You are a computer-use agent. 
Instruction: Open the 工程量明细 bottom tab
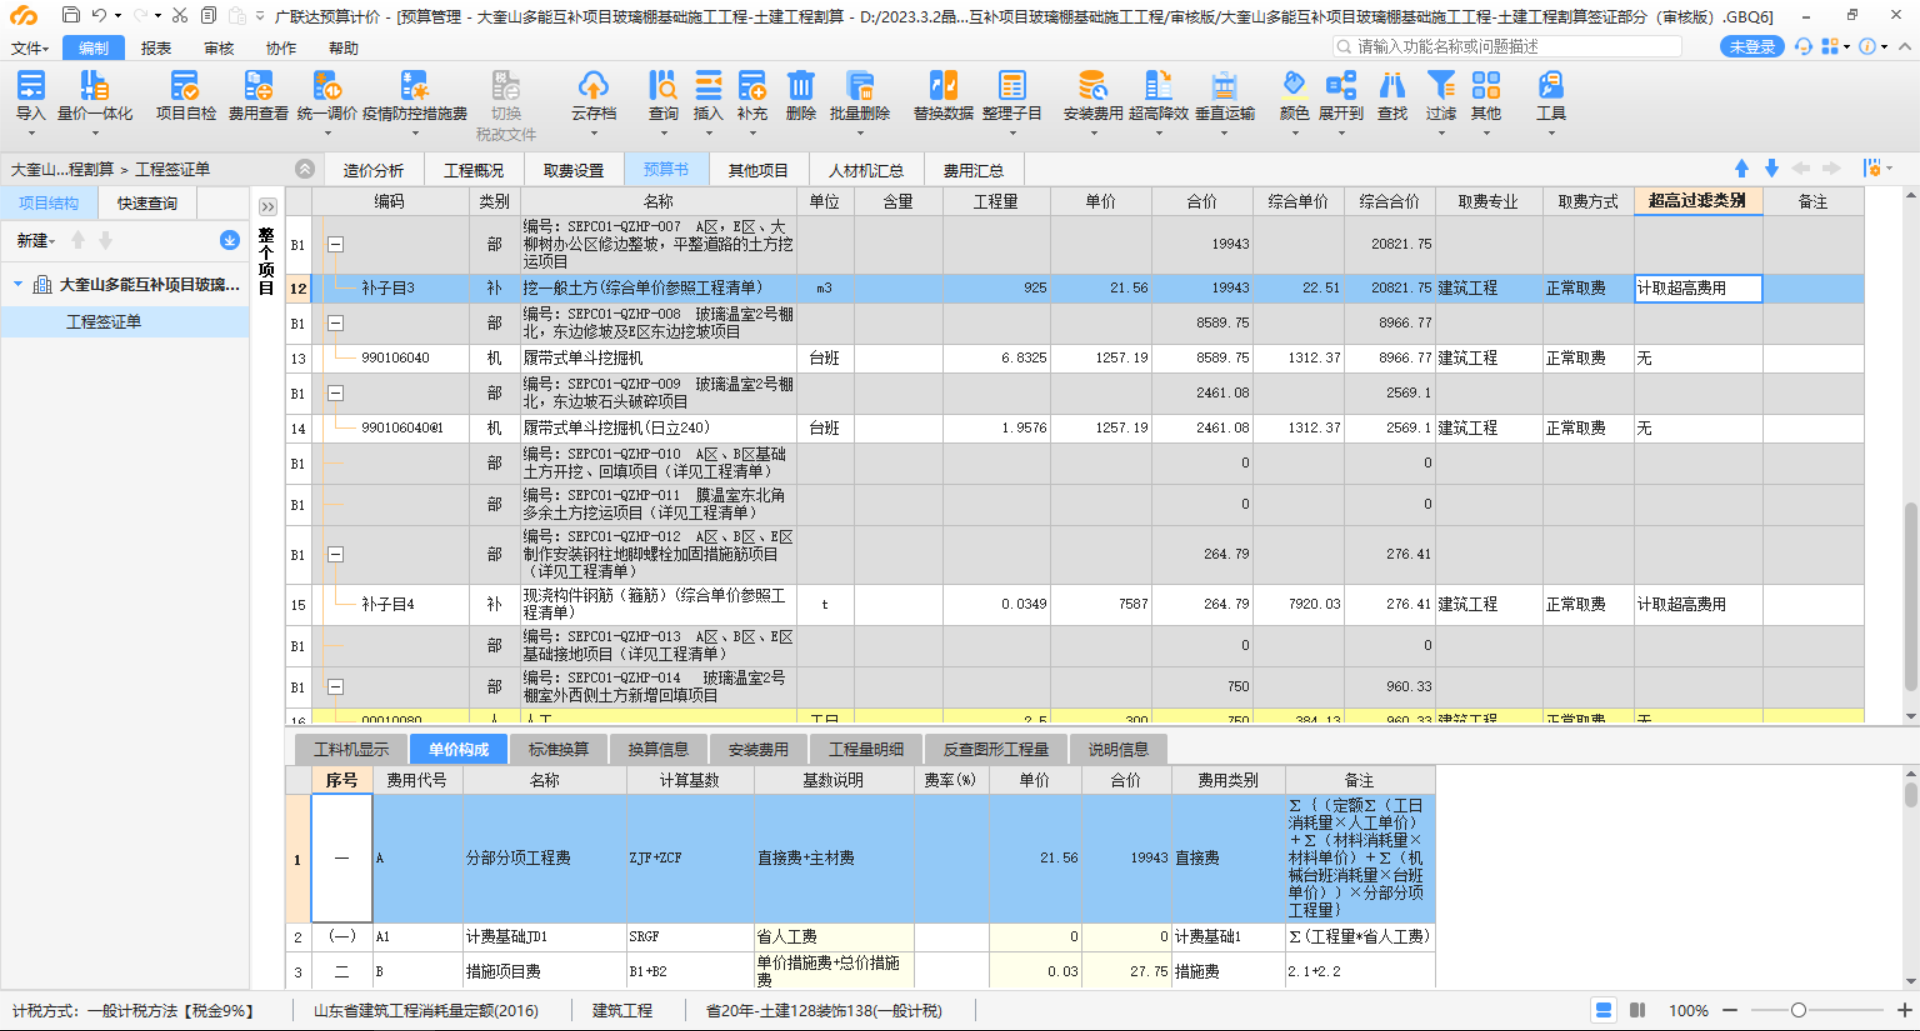click(866, 749)
